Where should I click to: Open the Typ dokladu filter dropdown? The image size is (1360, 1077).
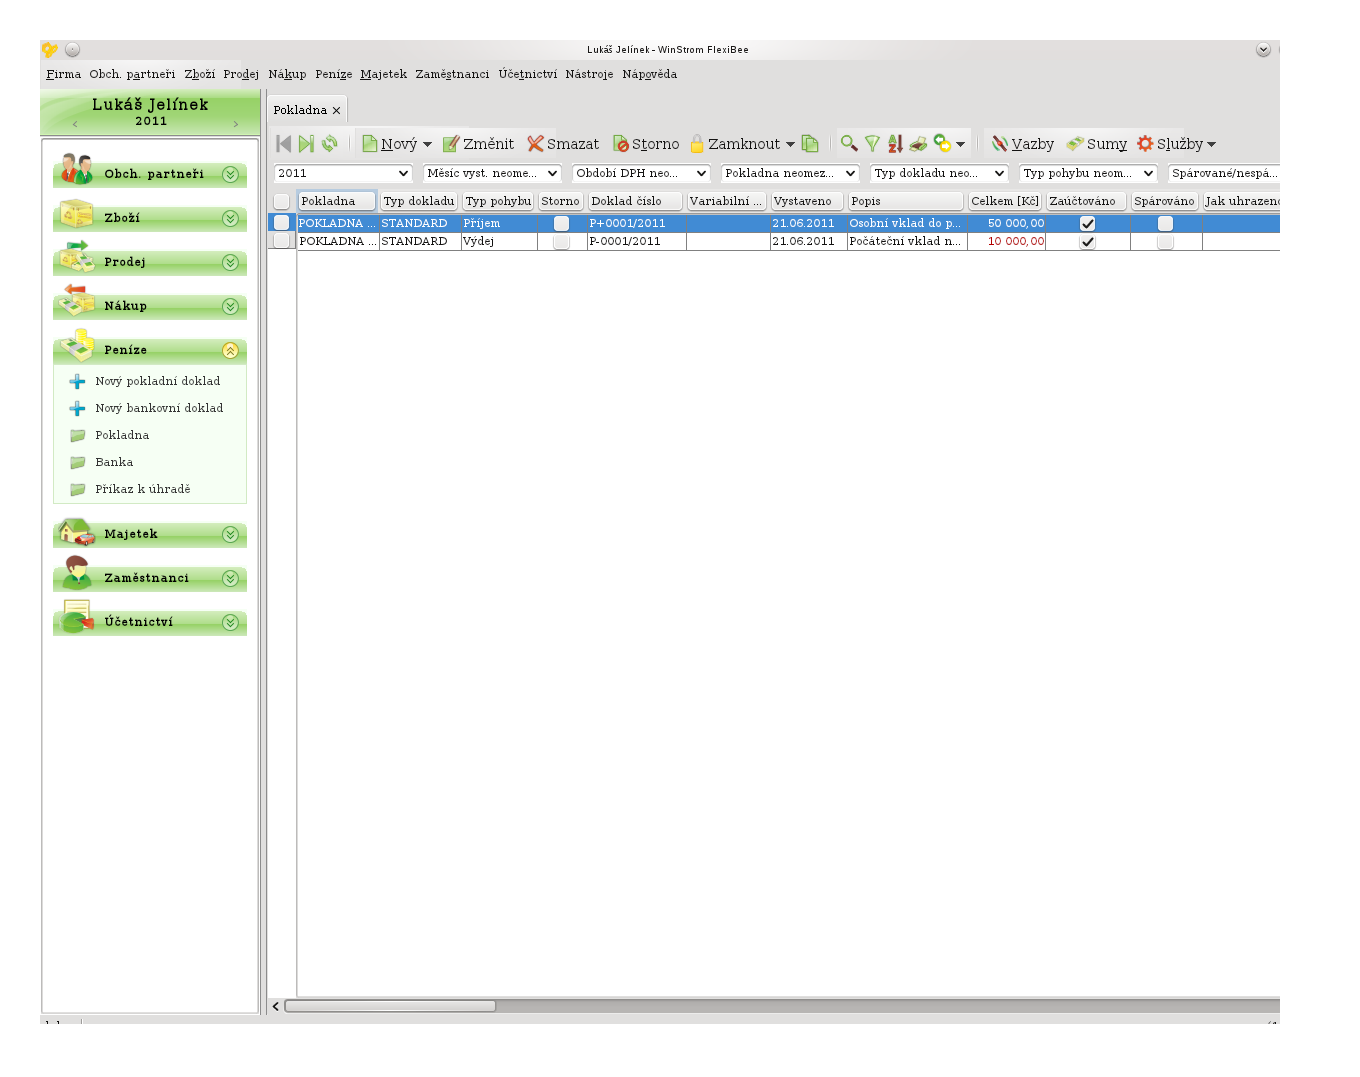tap(939, 173)
